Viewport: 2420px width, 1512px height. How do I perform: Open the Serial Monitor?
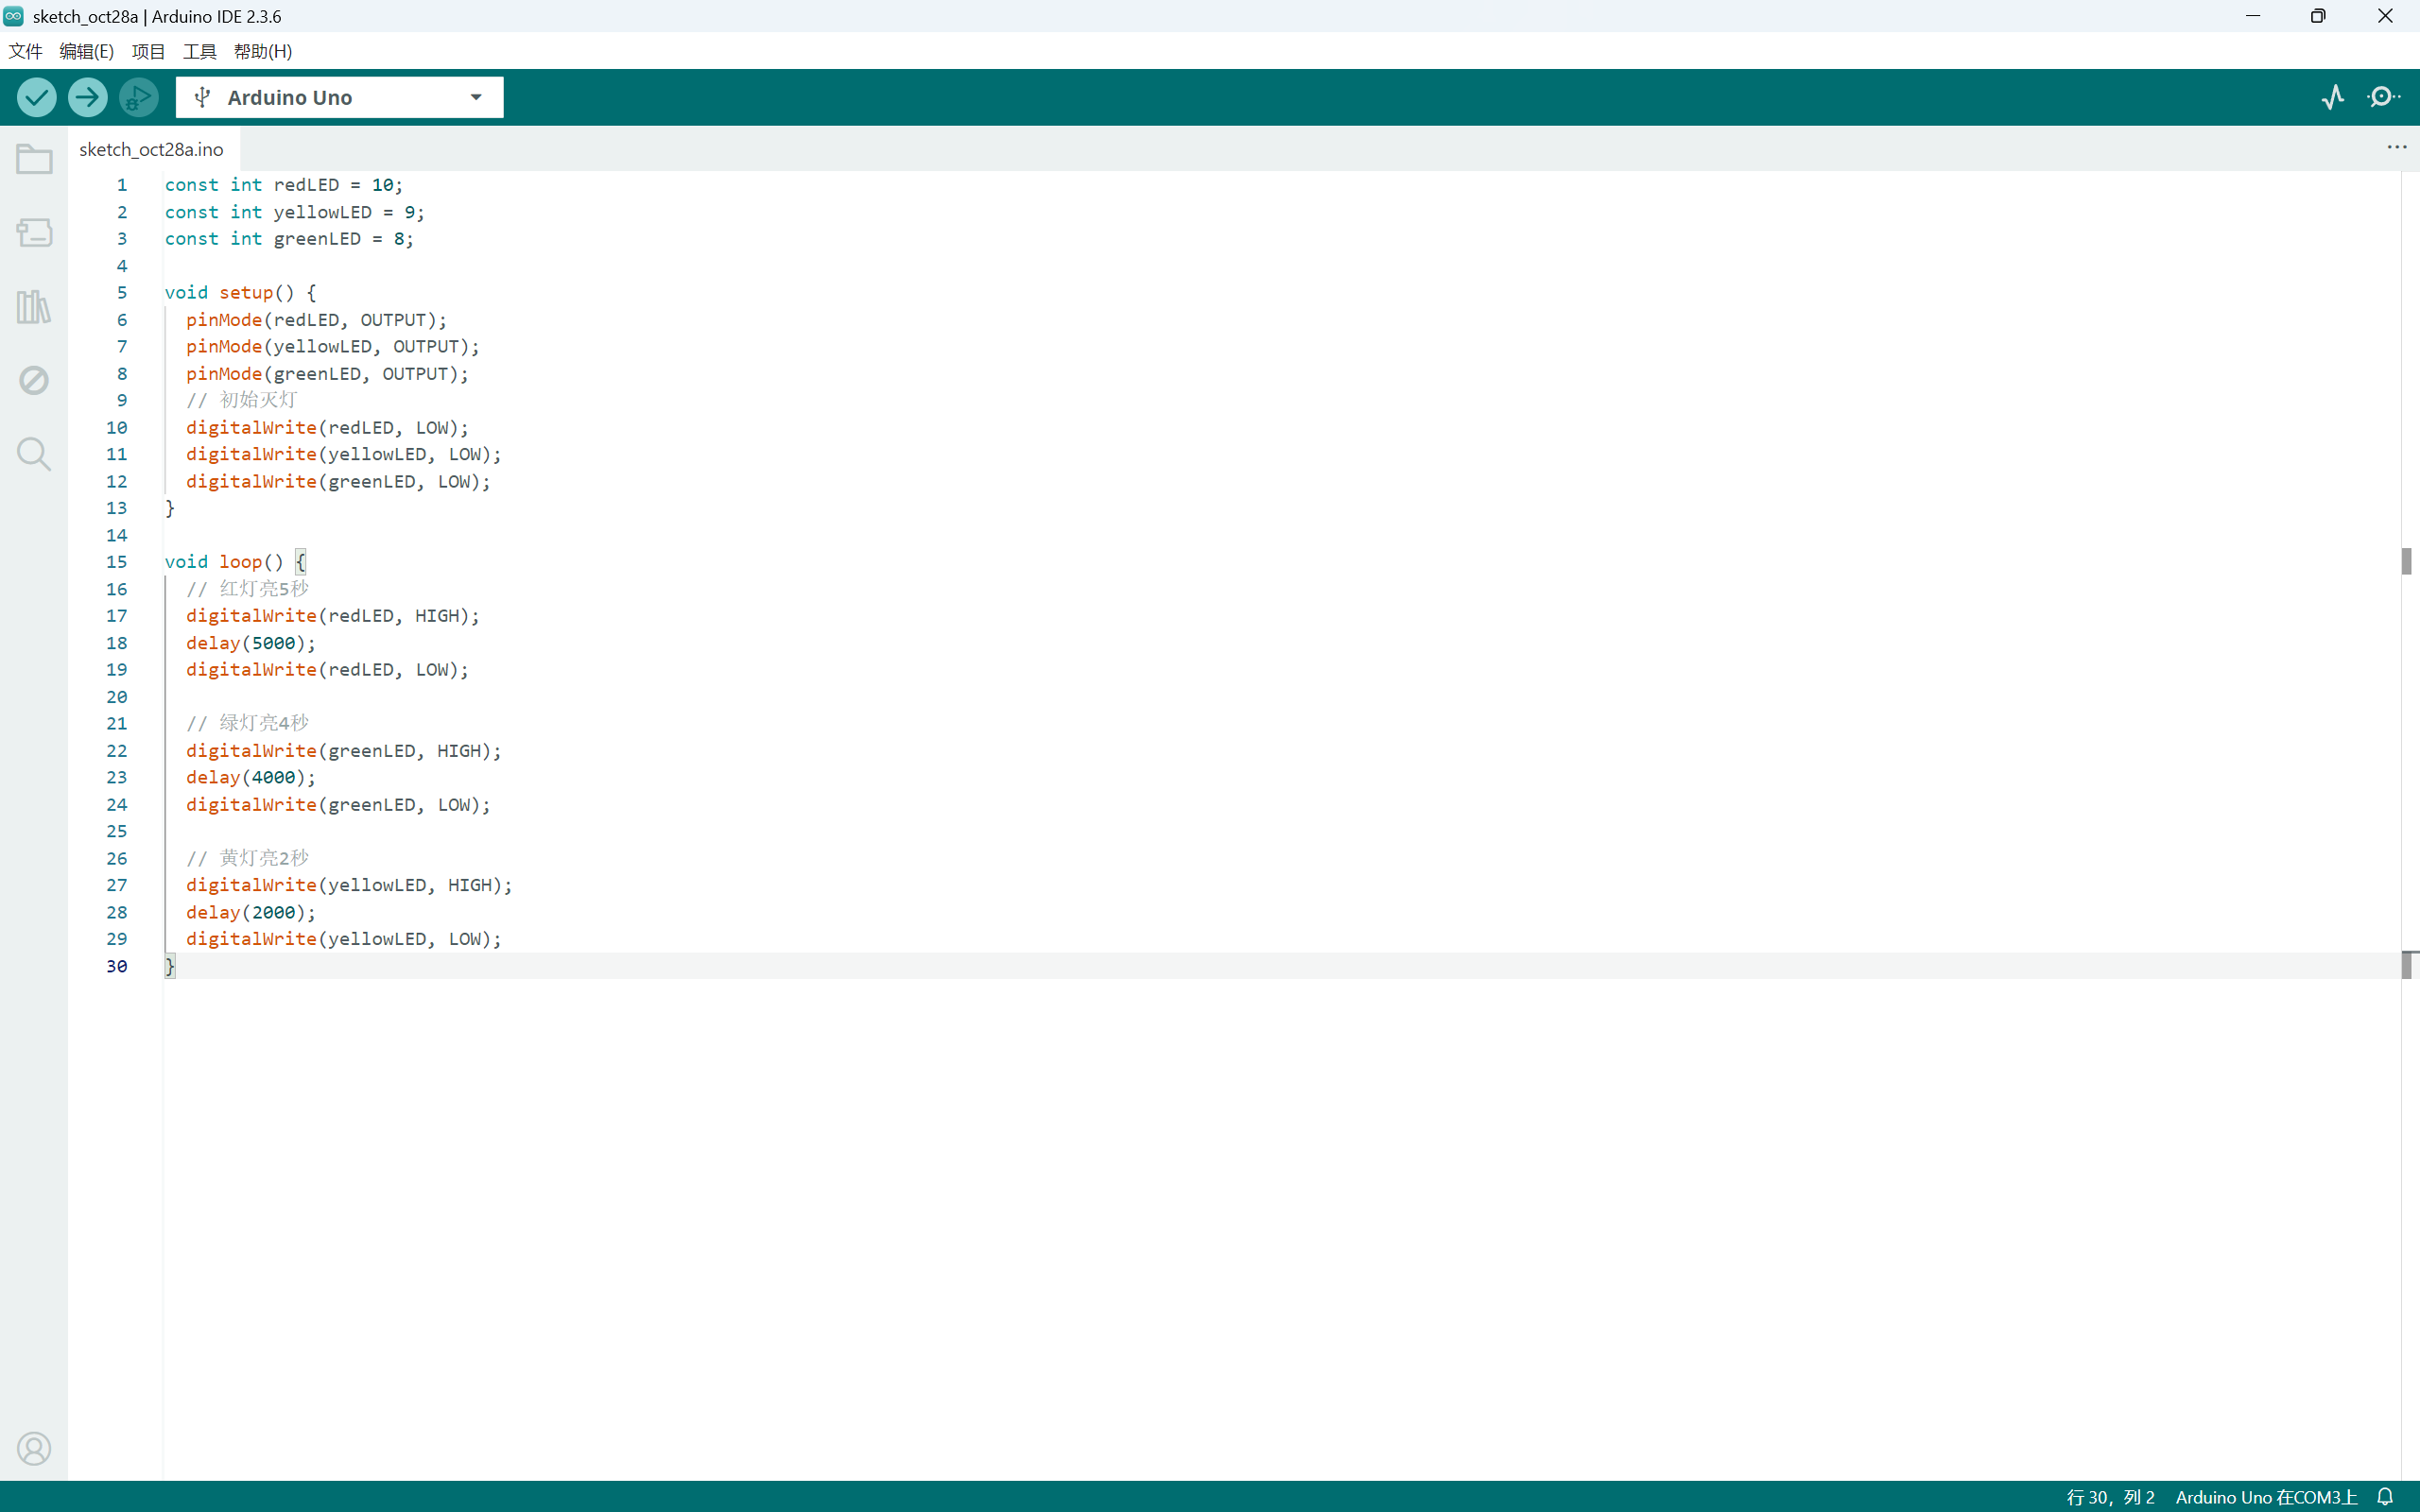pos(2384,97)
